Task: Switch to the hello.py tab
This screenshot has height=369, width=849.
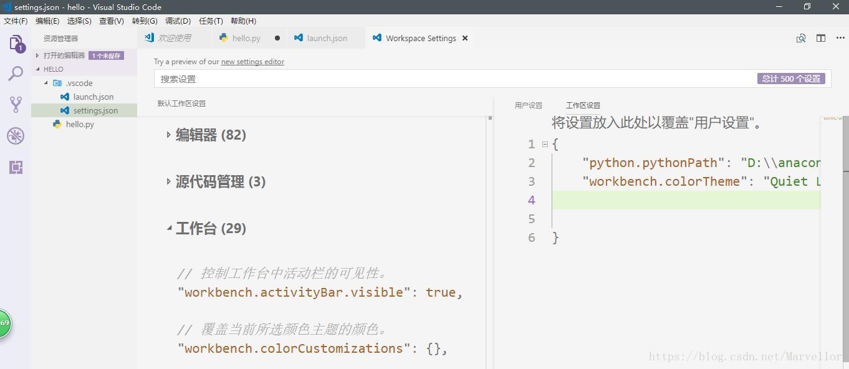Action: pos(246,38)
